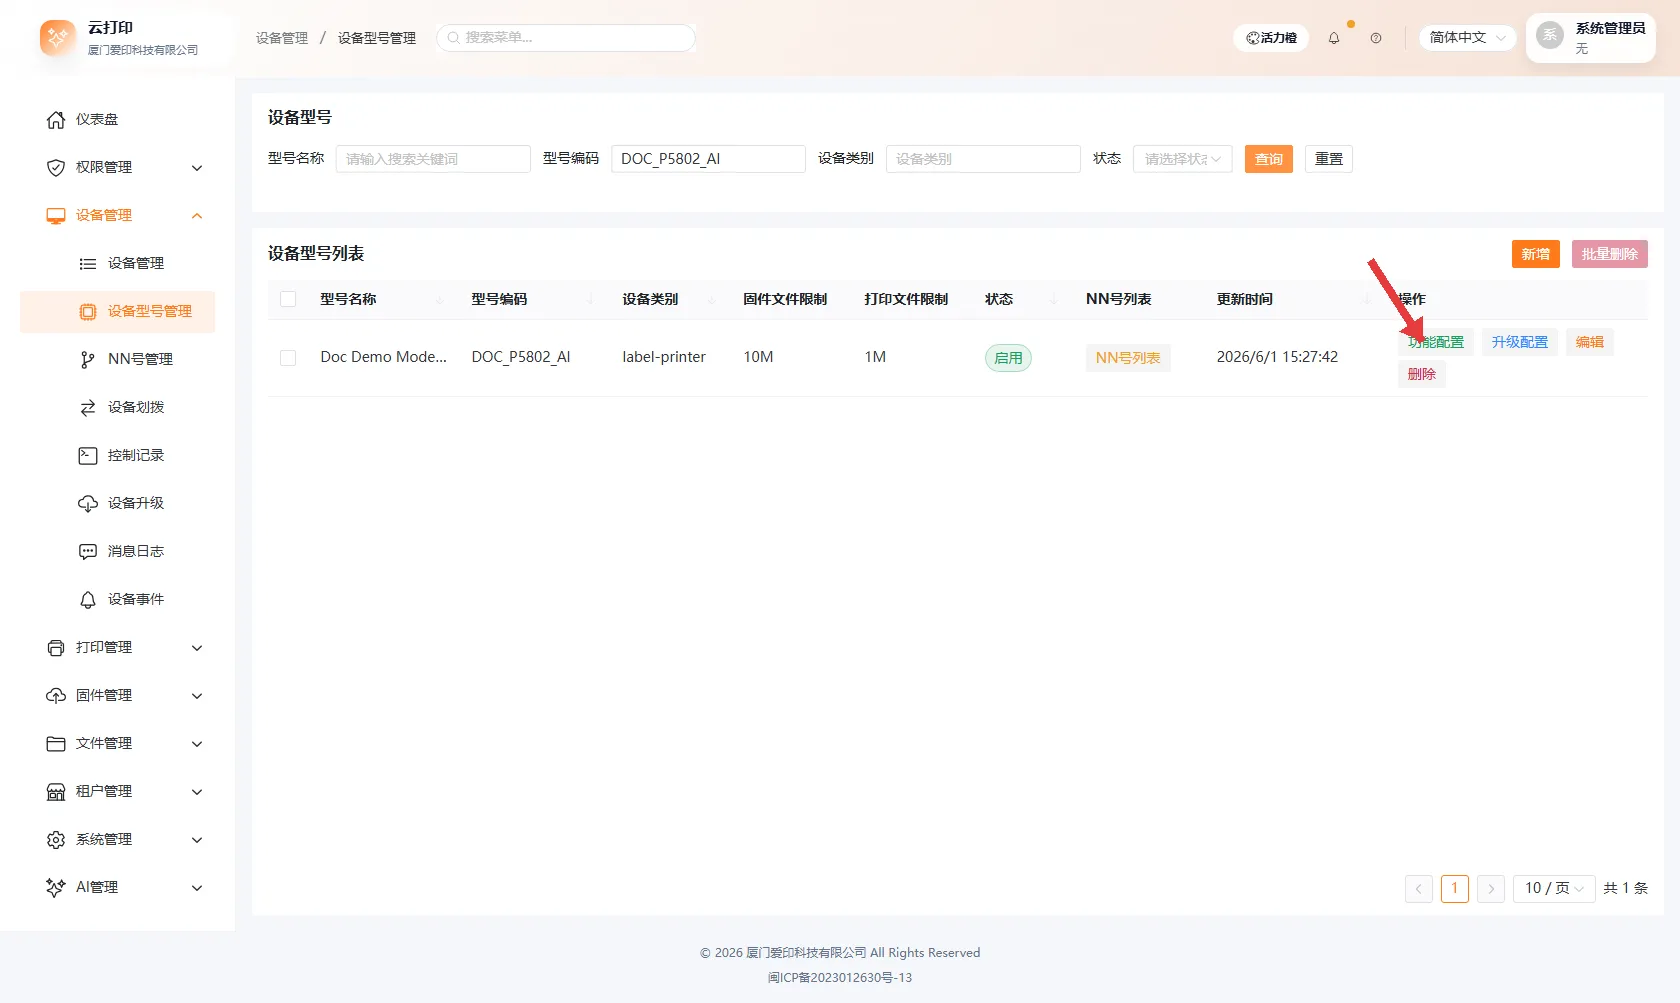The image size is (1680, 1003).
Task: Click the 系统管理员 avatar
Action: click(x=1550, y=35)
